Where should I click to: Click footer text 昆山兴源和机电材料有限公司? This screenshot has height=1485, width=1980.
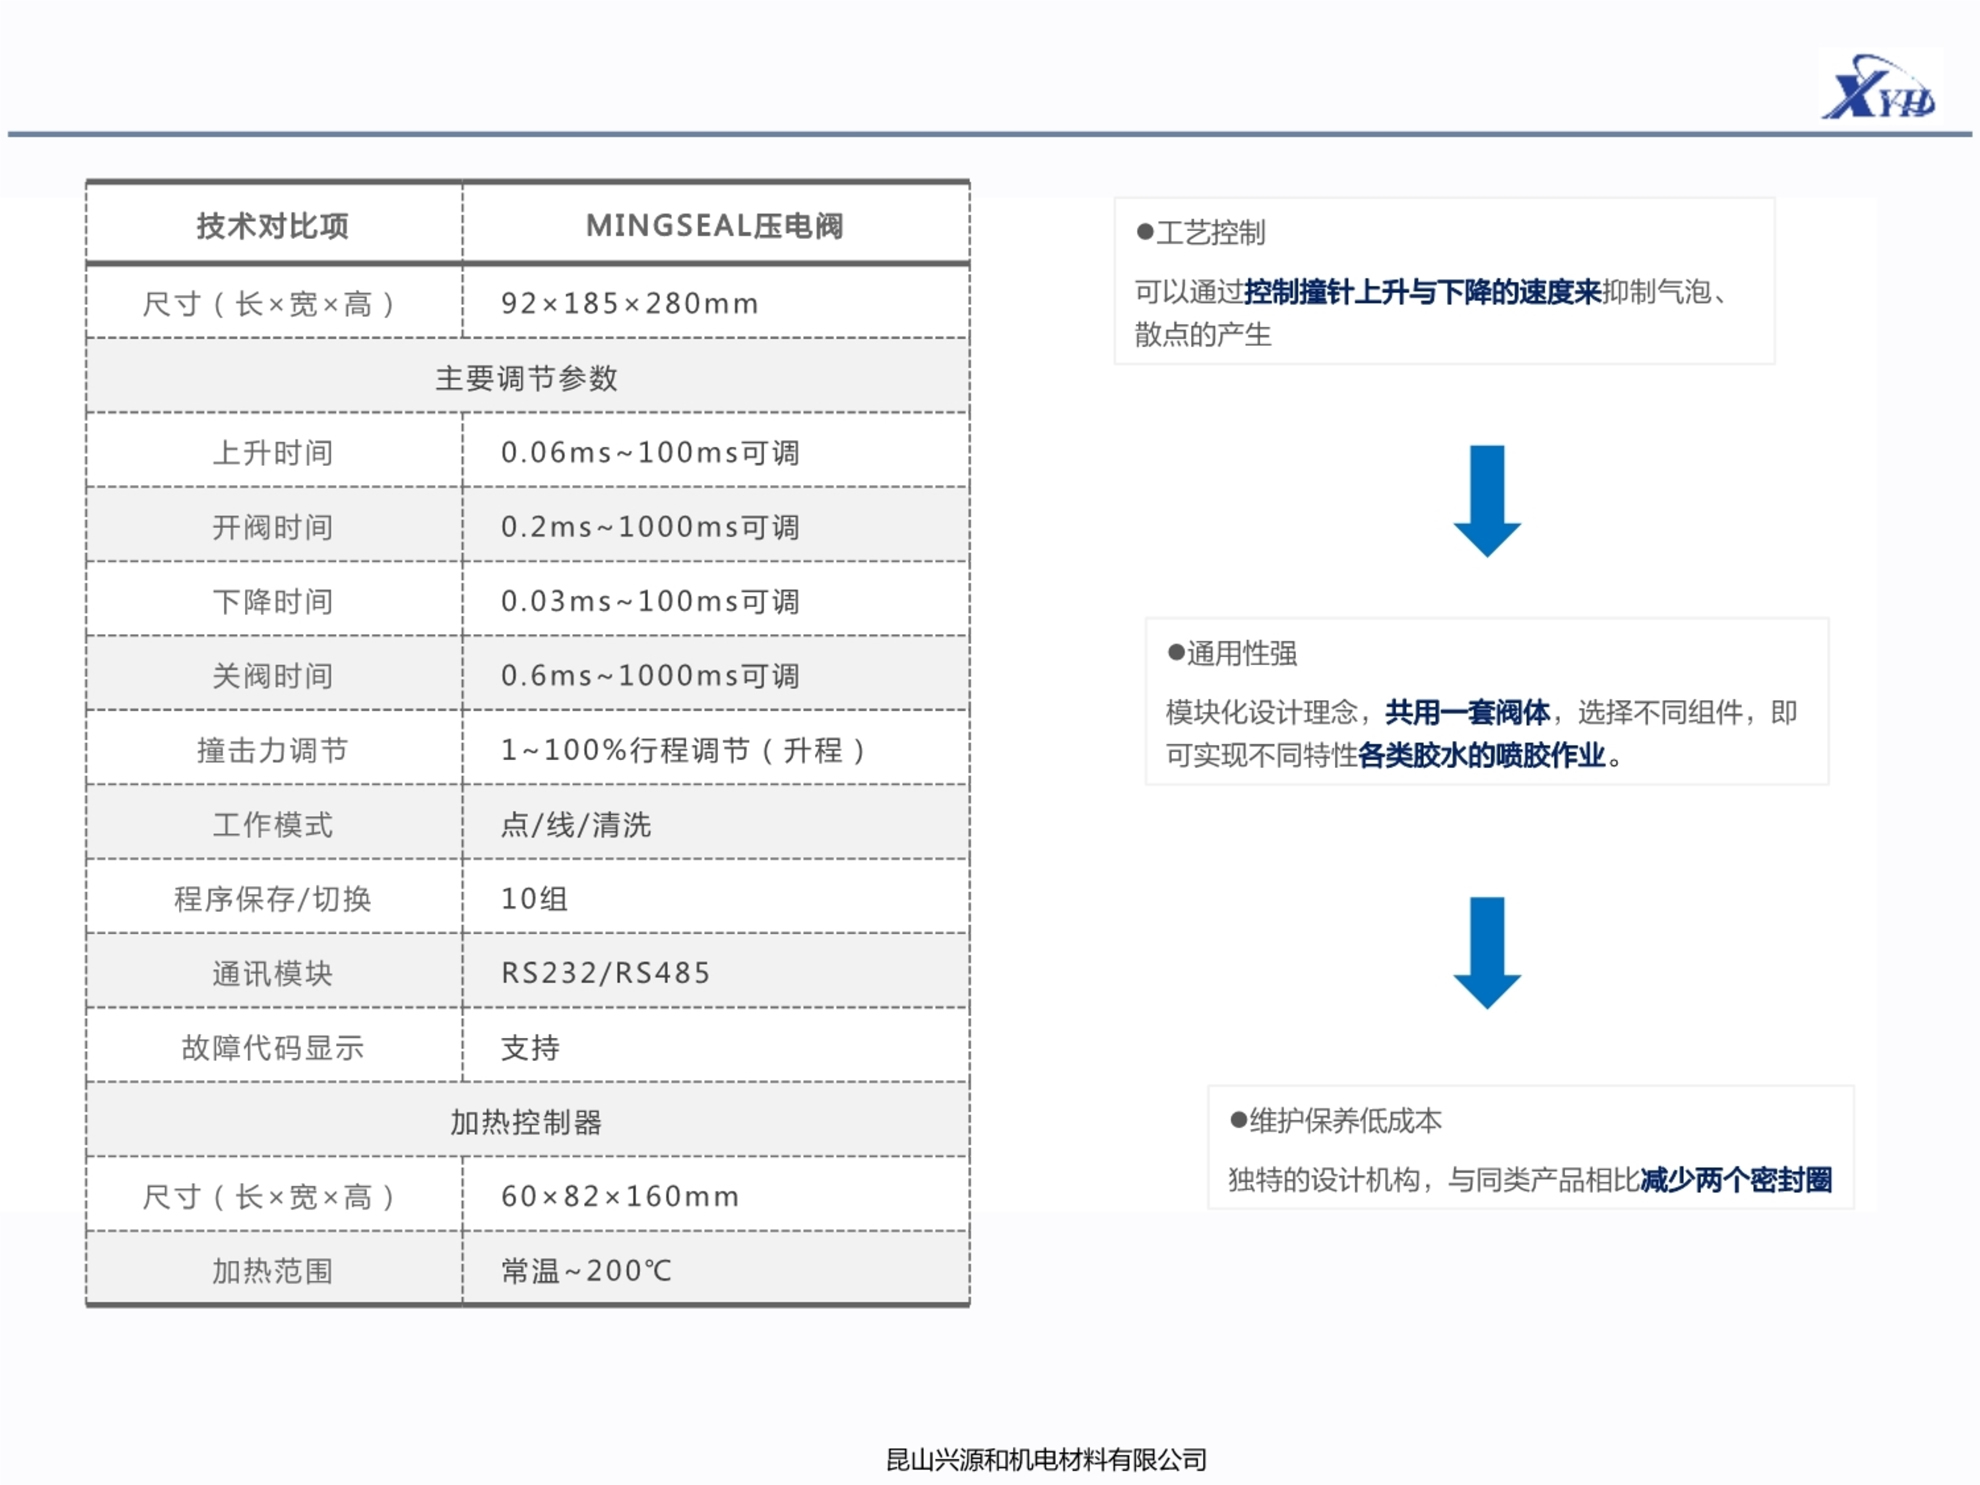pos(1046,1460)
